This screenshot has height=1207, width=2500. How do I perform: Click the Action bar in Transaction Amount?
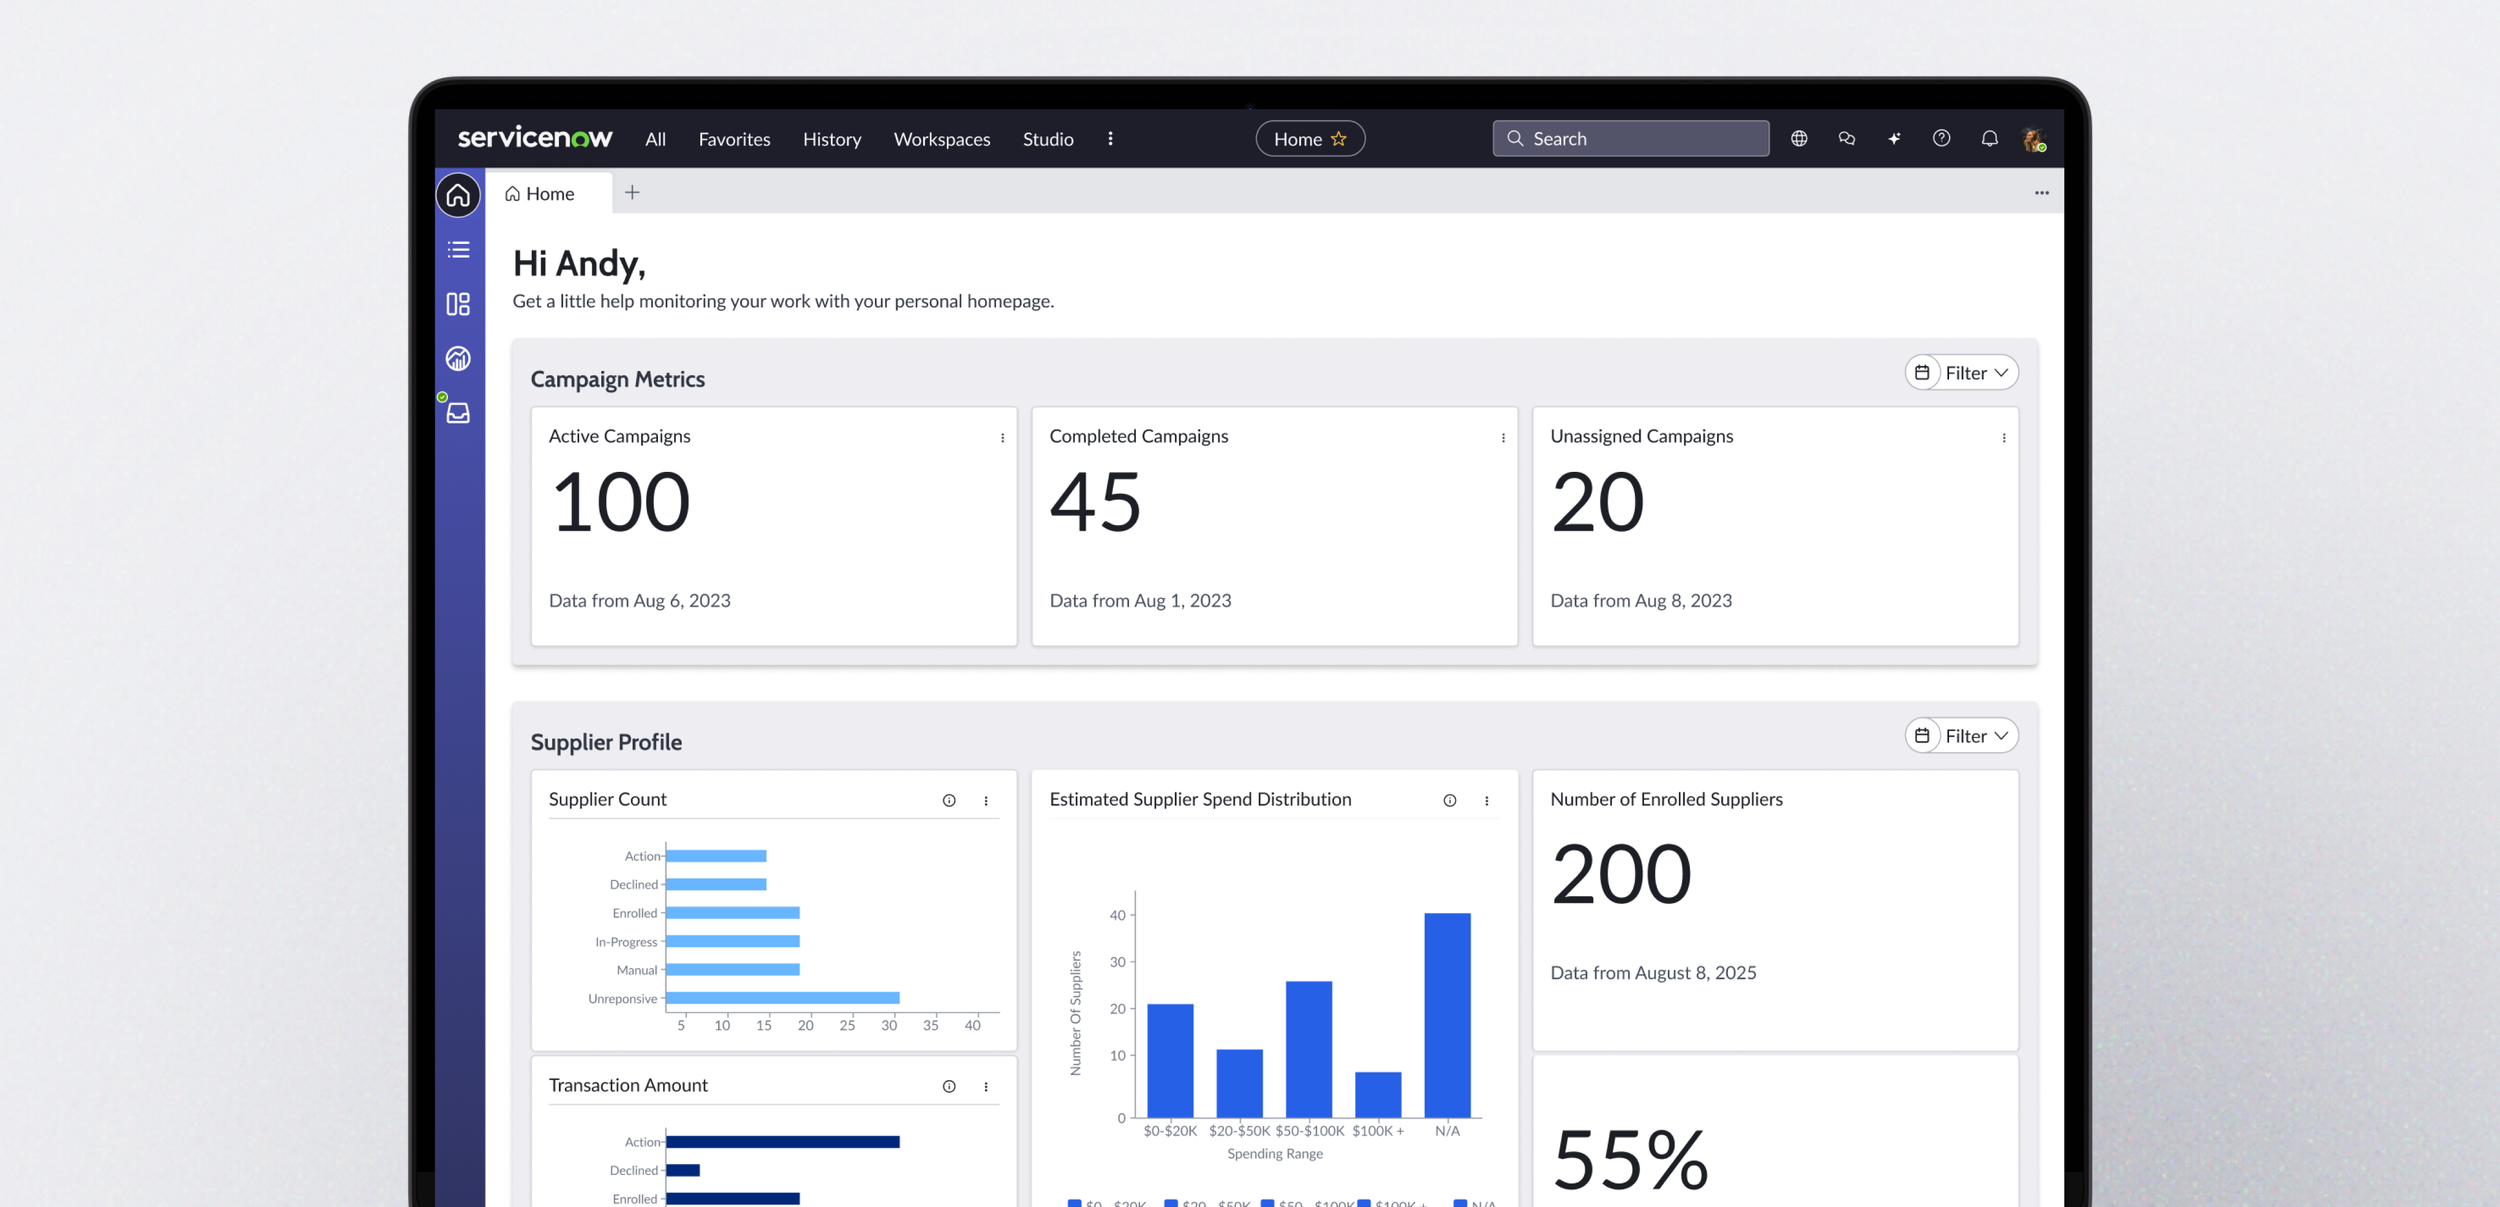pyautogui.click(x=783, y=1142)
